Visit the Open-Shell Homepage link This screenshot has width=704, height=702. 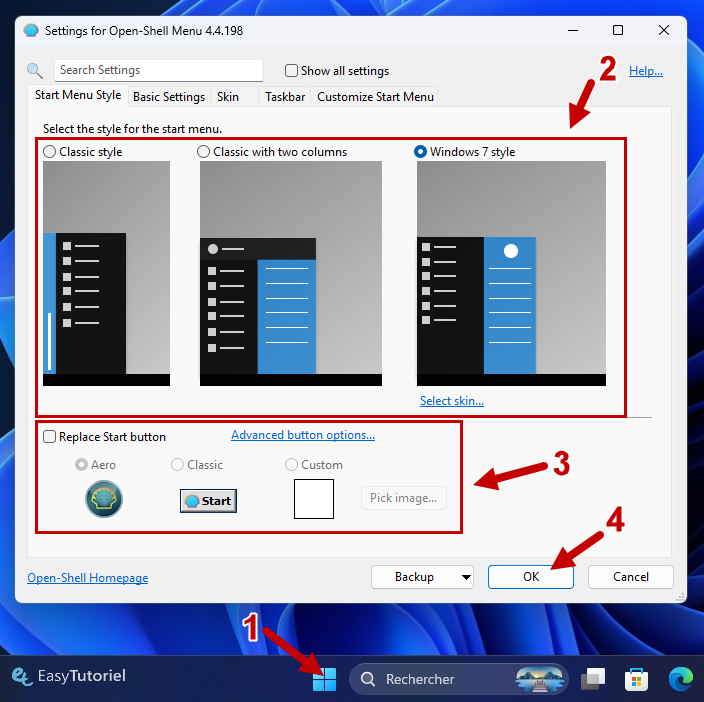(x=88, y=578)
